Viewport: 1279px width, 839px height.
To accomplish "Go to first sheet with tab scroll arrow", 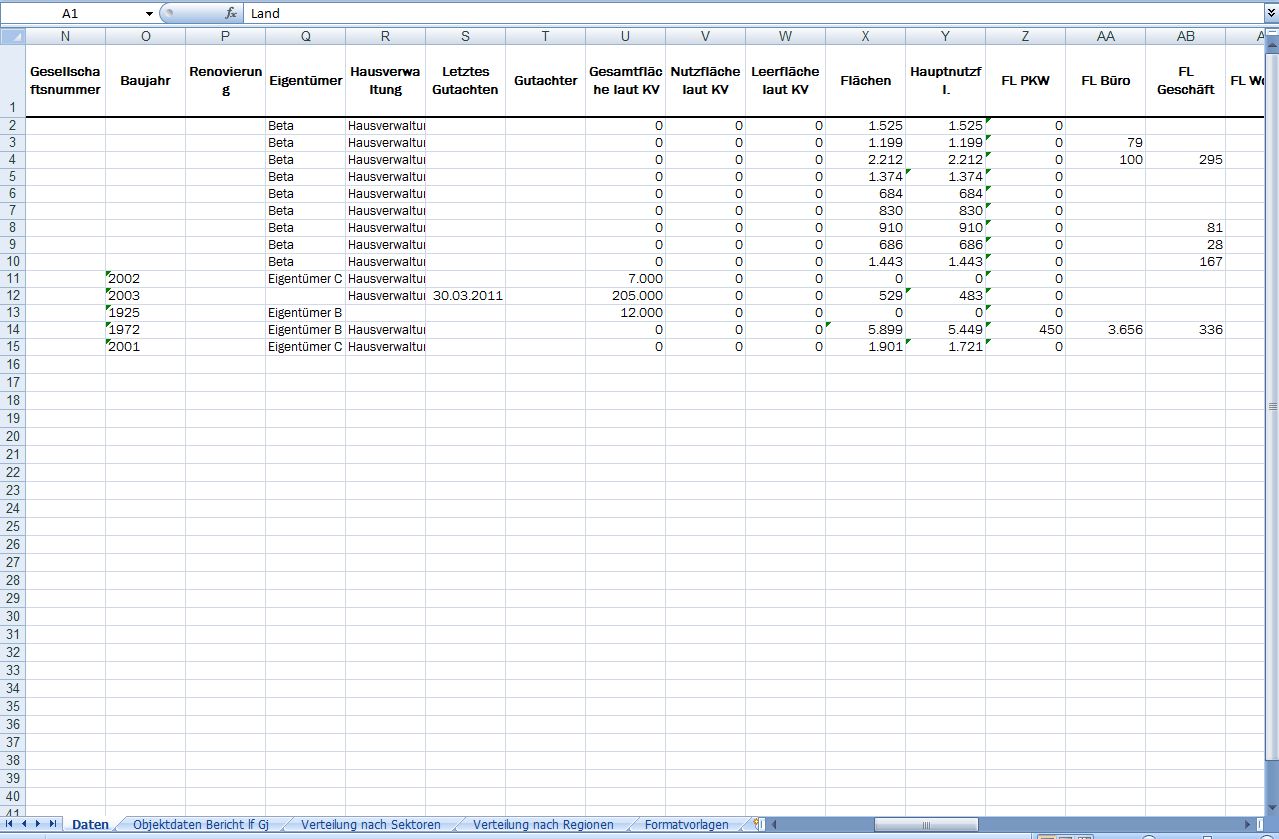I will click(9, 824).
